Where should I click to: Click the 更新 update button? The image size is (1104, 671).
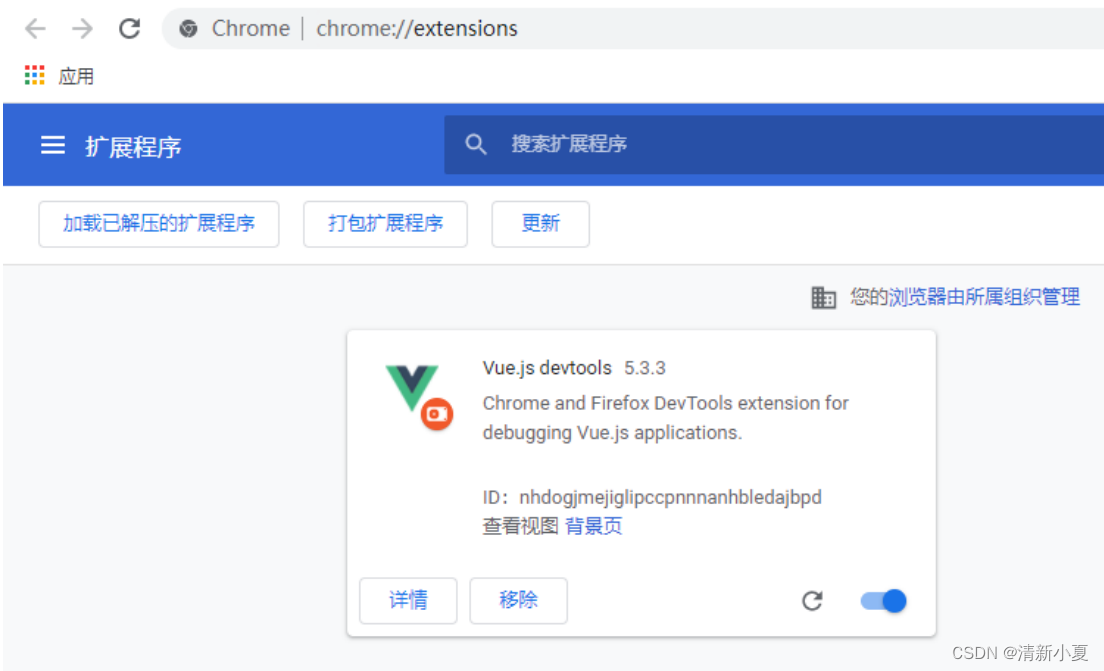(540, 224)
